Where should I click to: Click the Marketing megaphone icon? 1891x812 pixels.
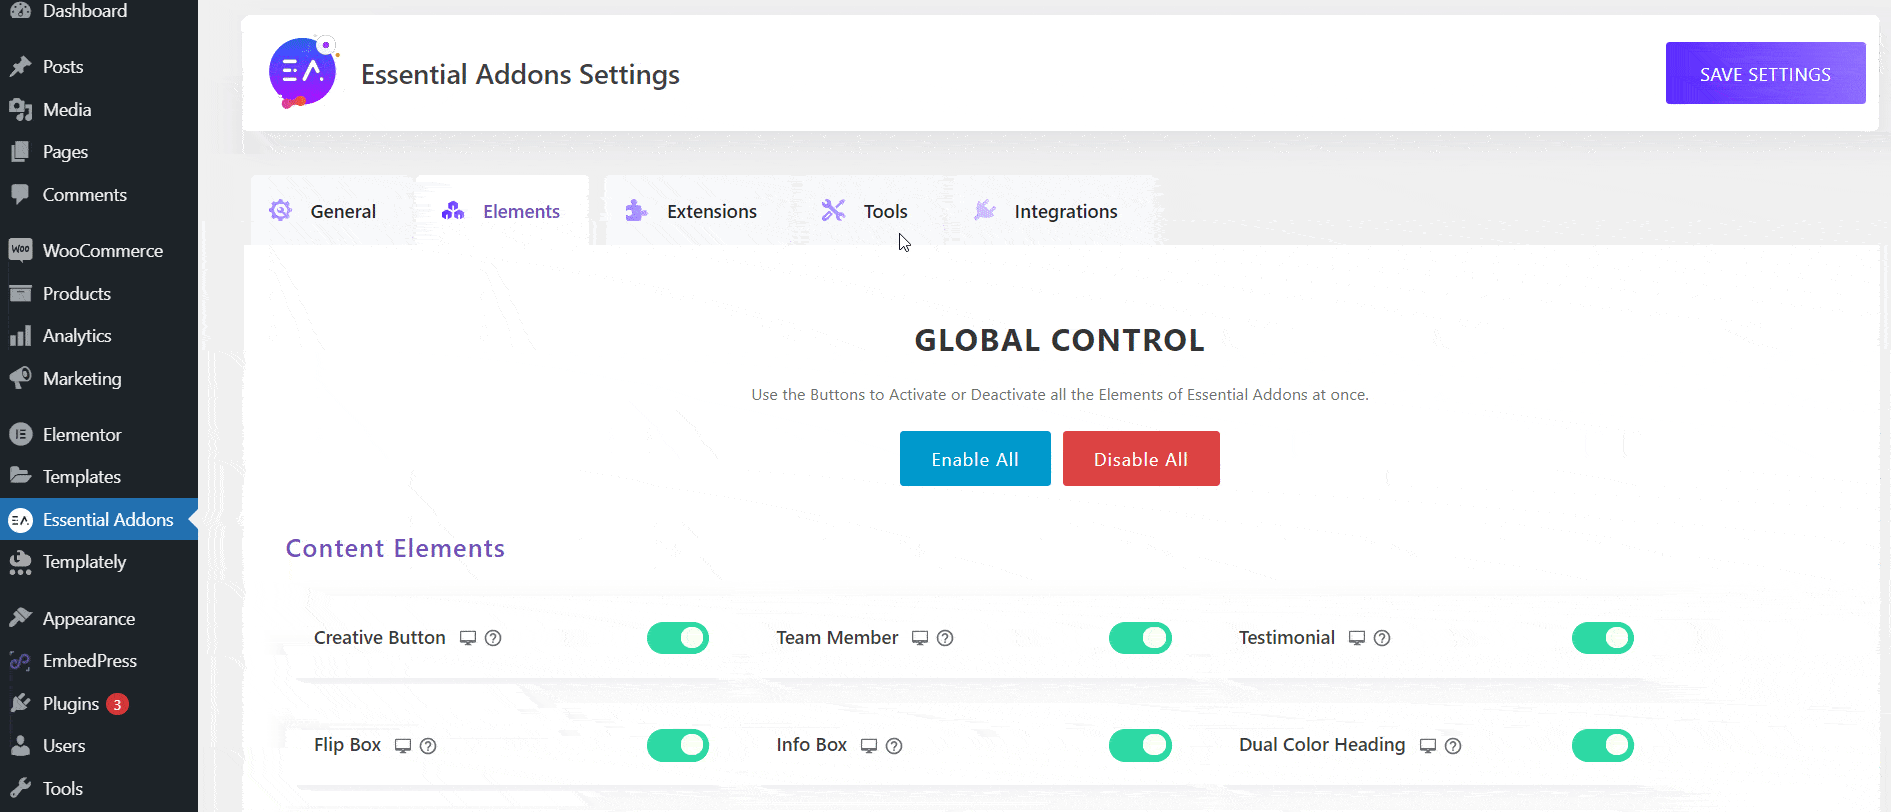point(20,379)
